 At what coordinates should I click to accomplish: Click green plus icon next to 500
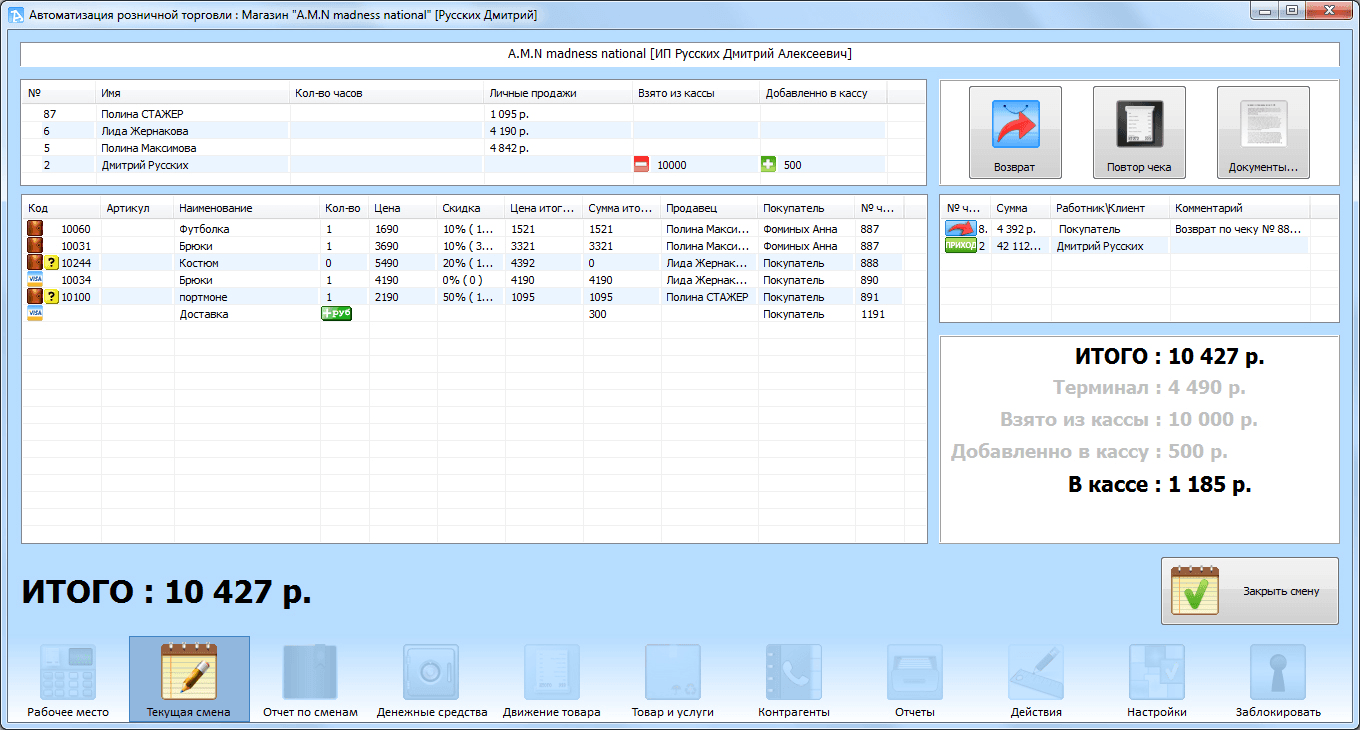pos(768,165)
